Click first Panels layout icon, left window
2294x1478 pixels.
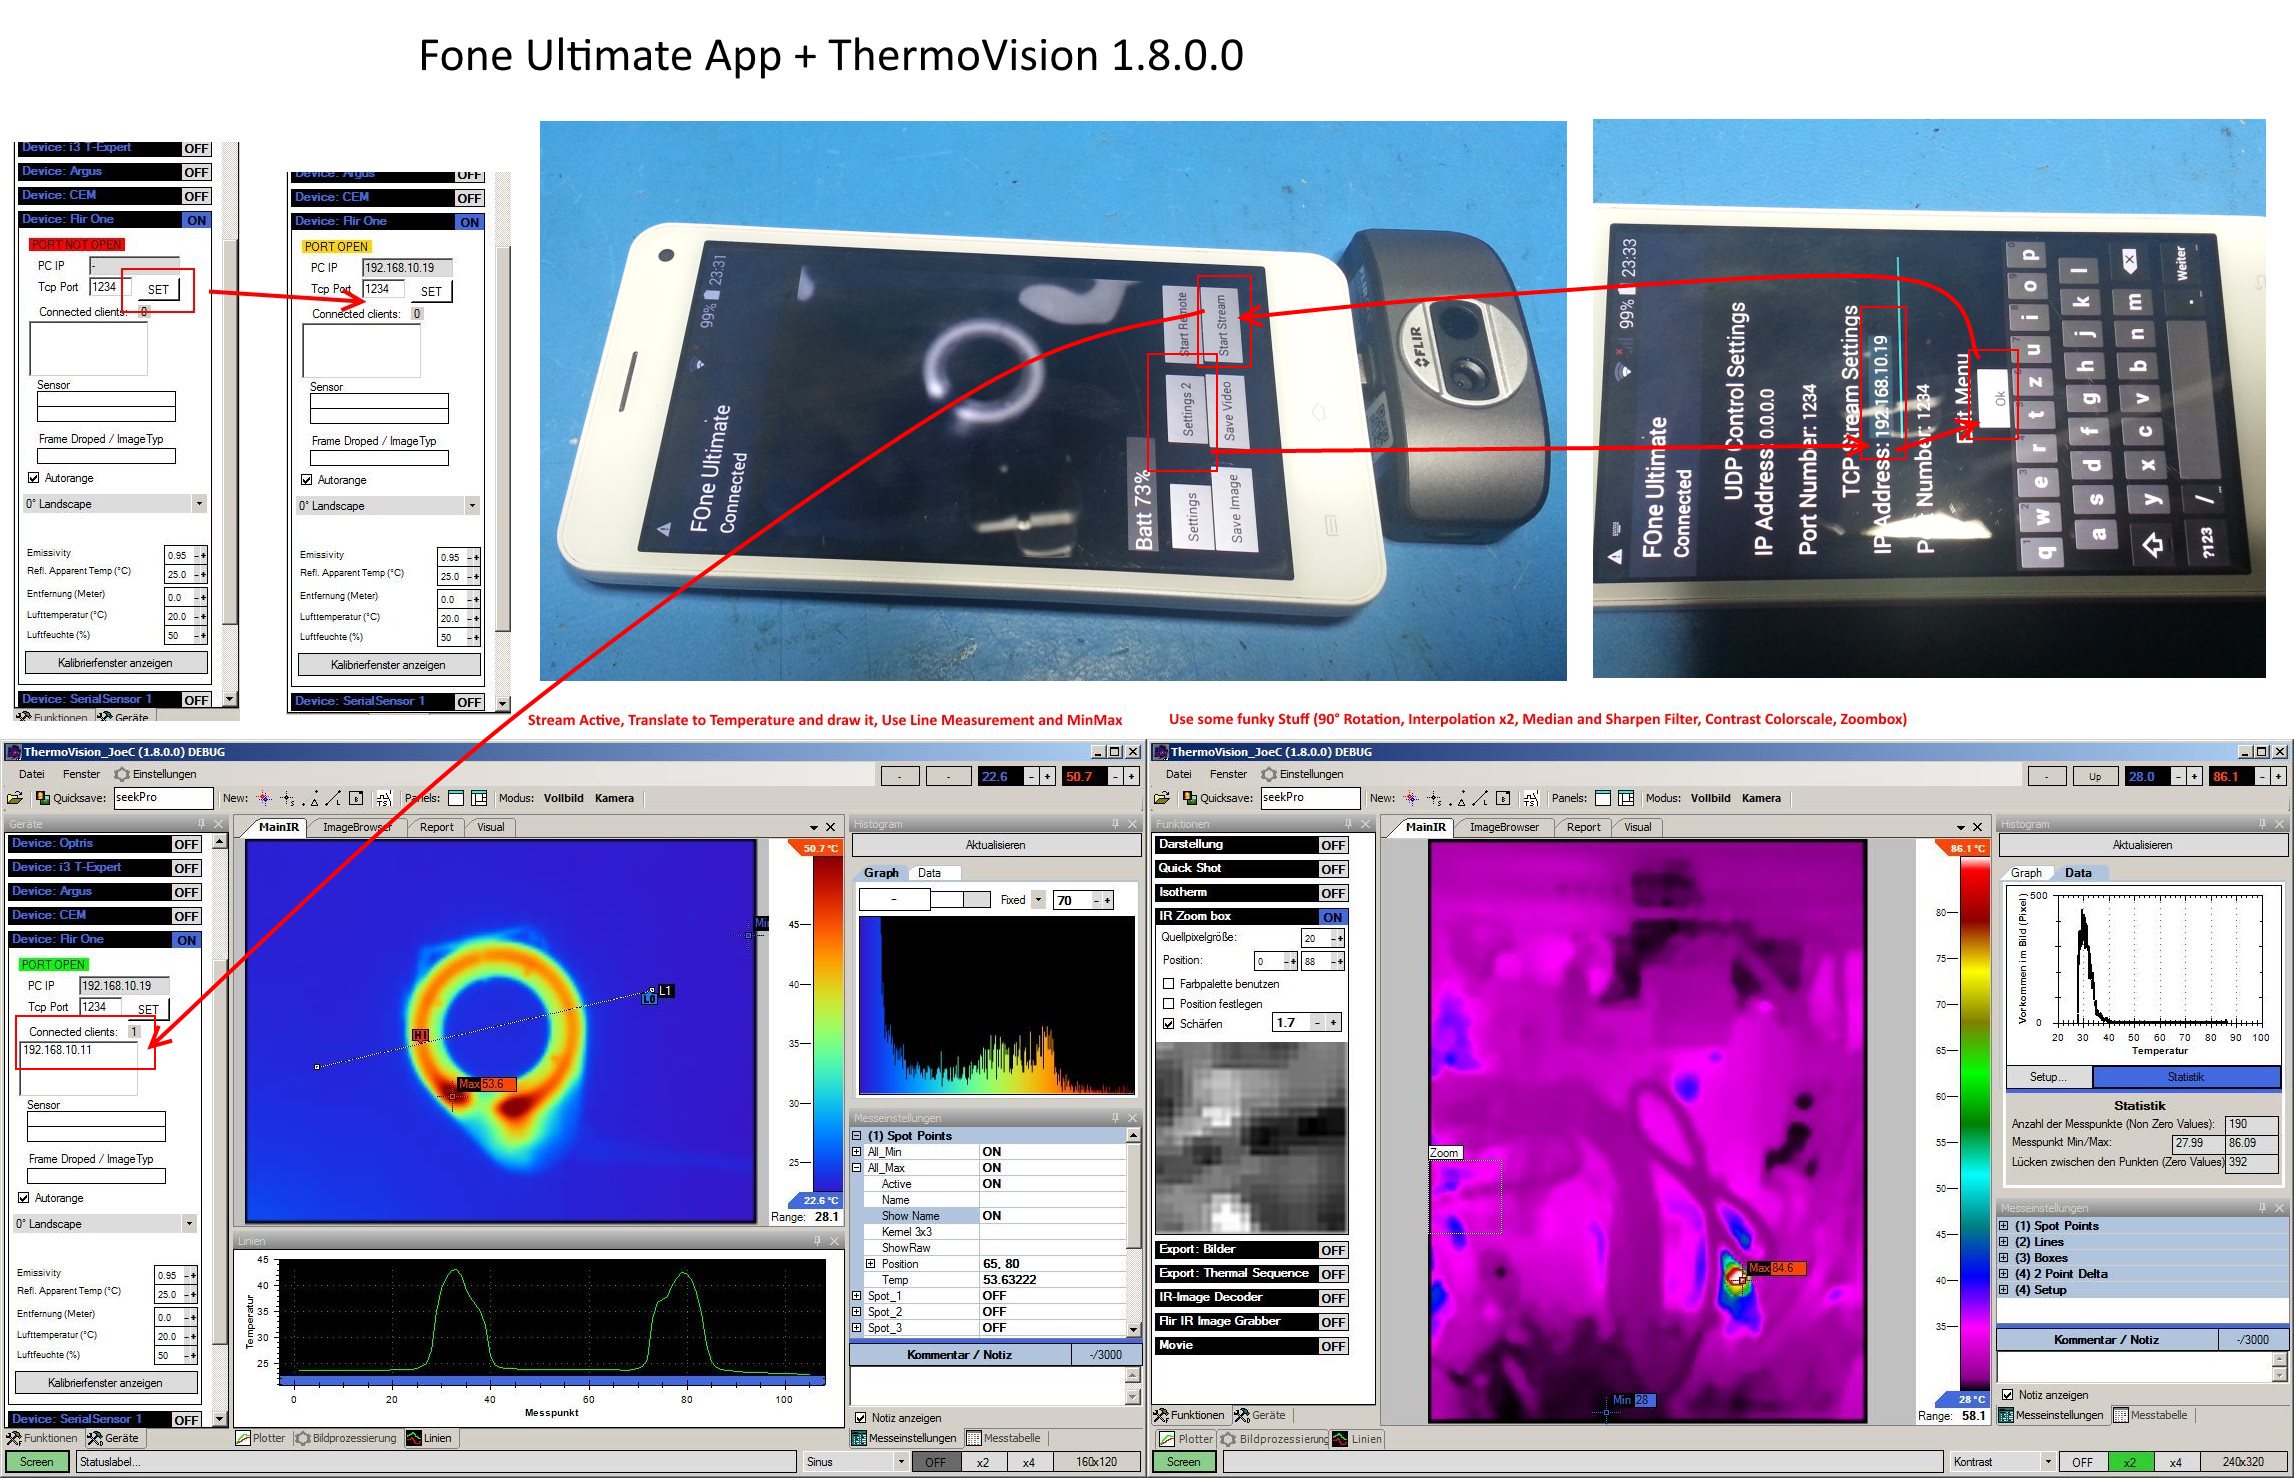[x=456, y=798]
